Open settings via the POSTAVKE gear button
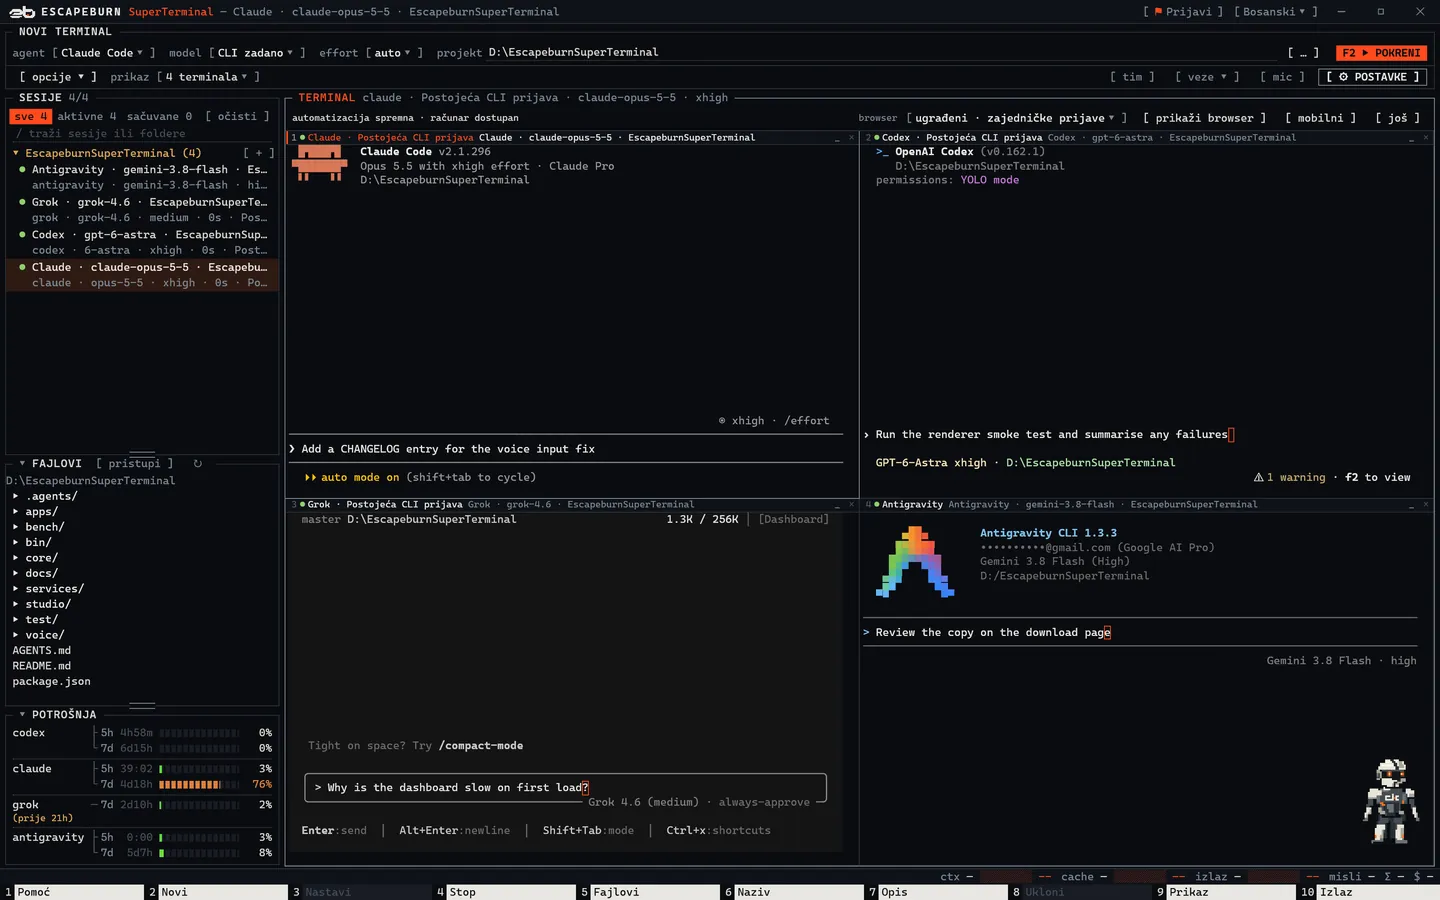Image resolution: width=1440 pixels, height=900 pixels. [x=1373, y=77]
